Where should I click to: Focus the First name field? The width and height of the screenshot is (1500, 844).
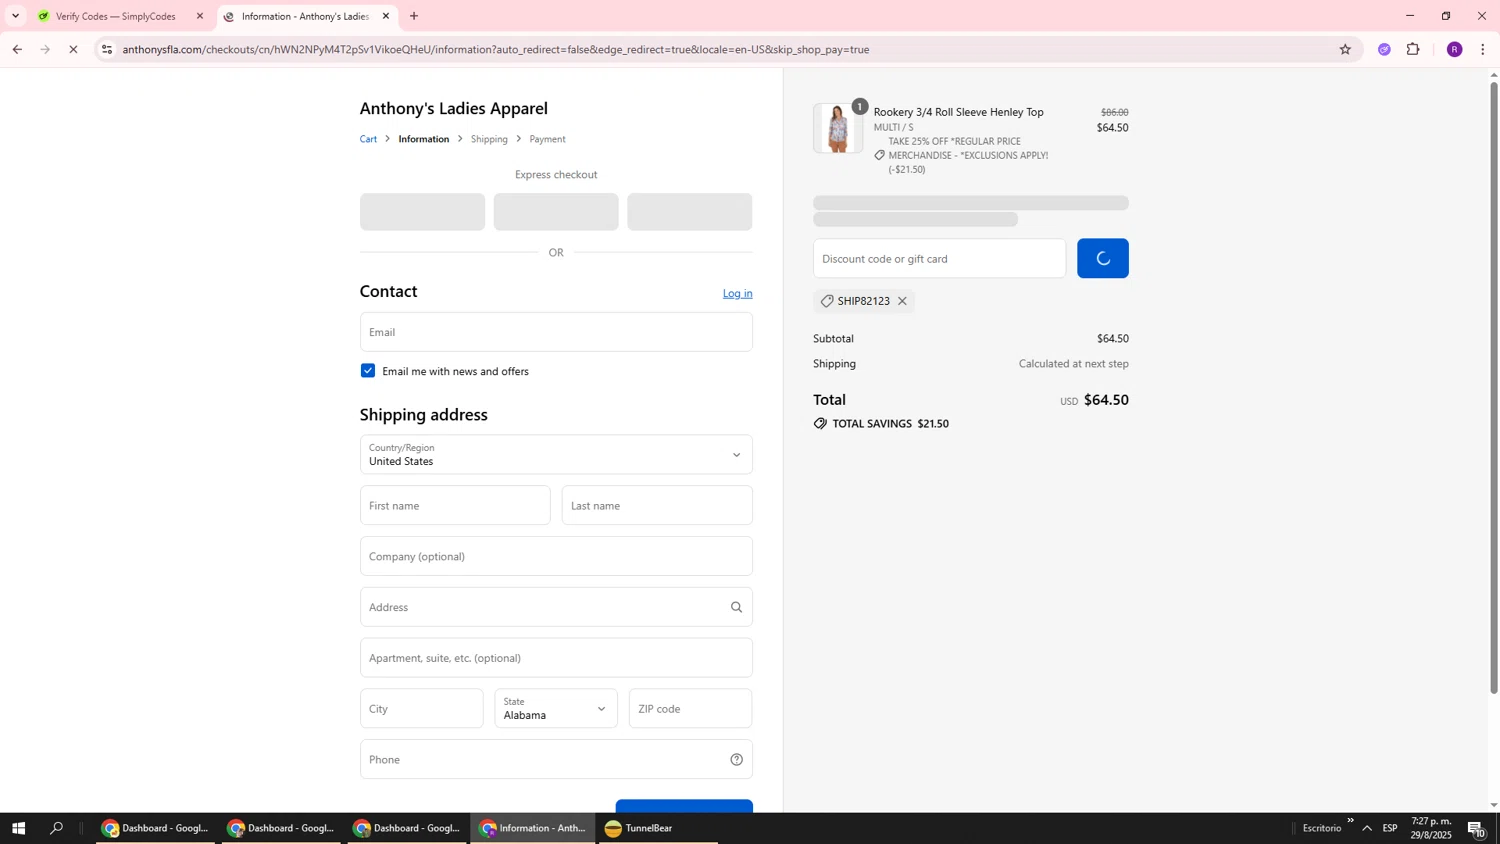(x=455, y=506)
